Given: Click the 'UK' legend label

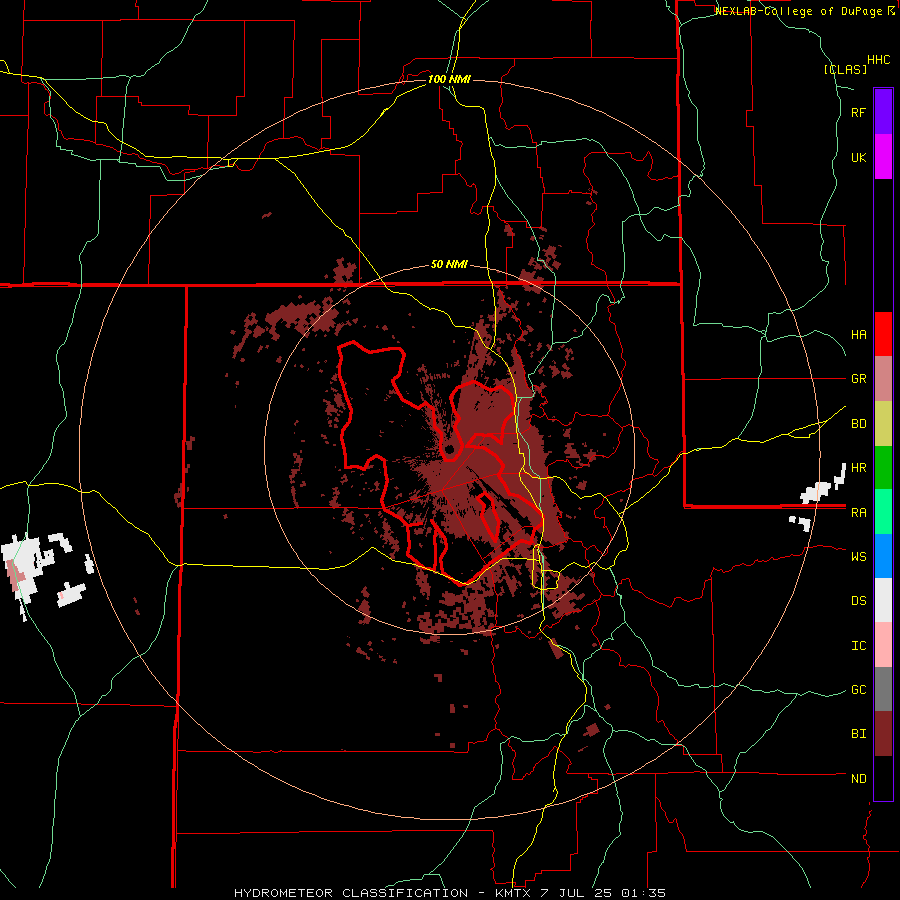Looking at the screenshot, I should pos(859,157).
